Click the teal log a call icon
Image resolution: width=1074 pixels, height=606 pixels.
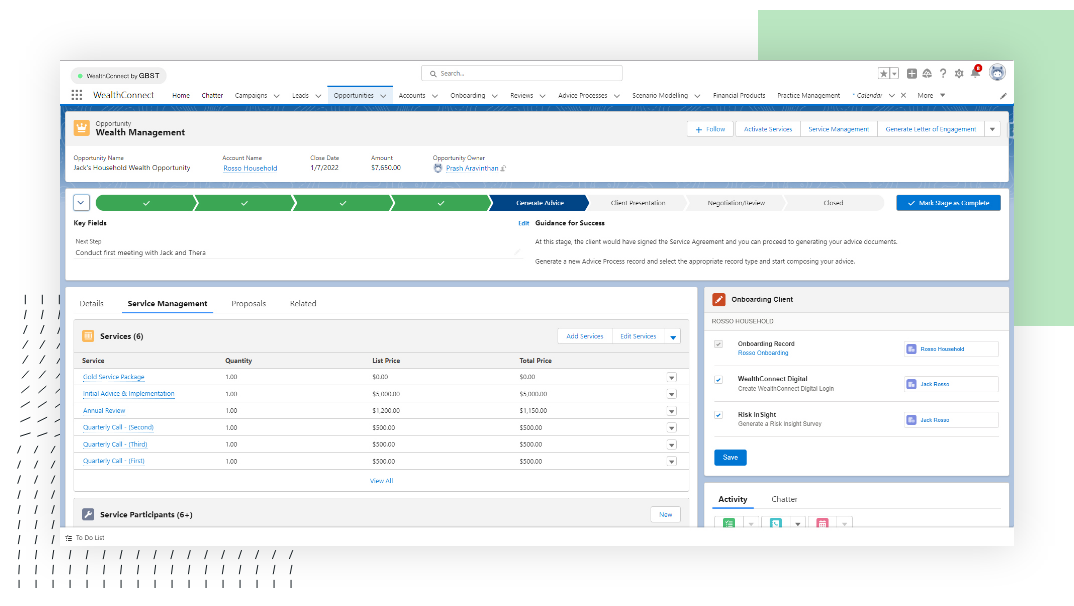pos(775,523)
